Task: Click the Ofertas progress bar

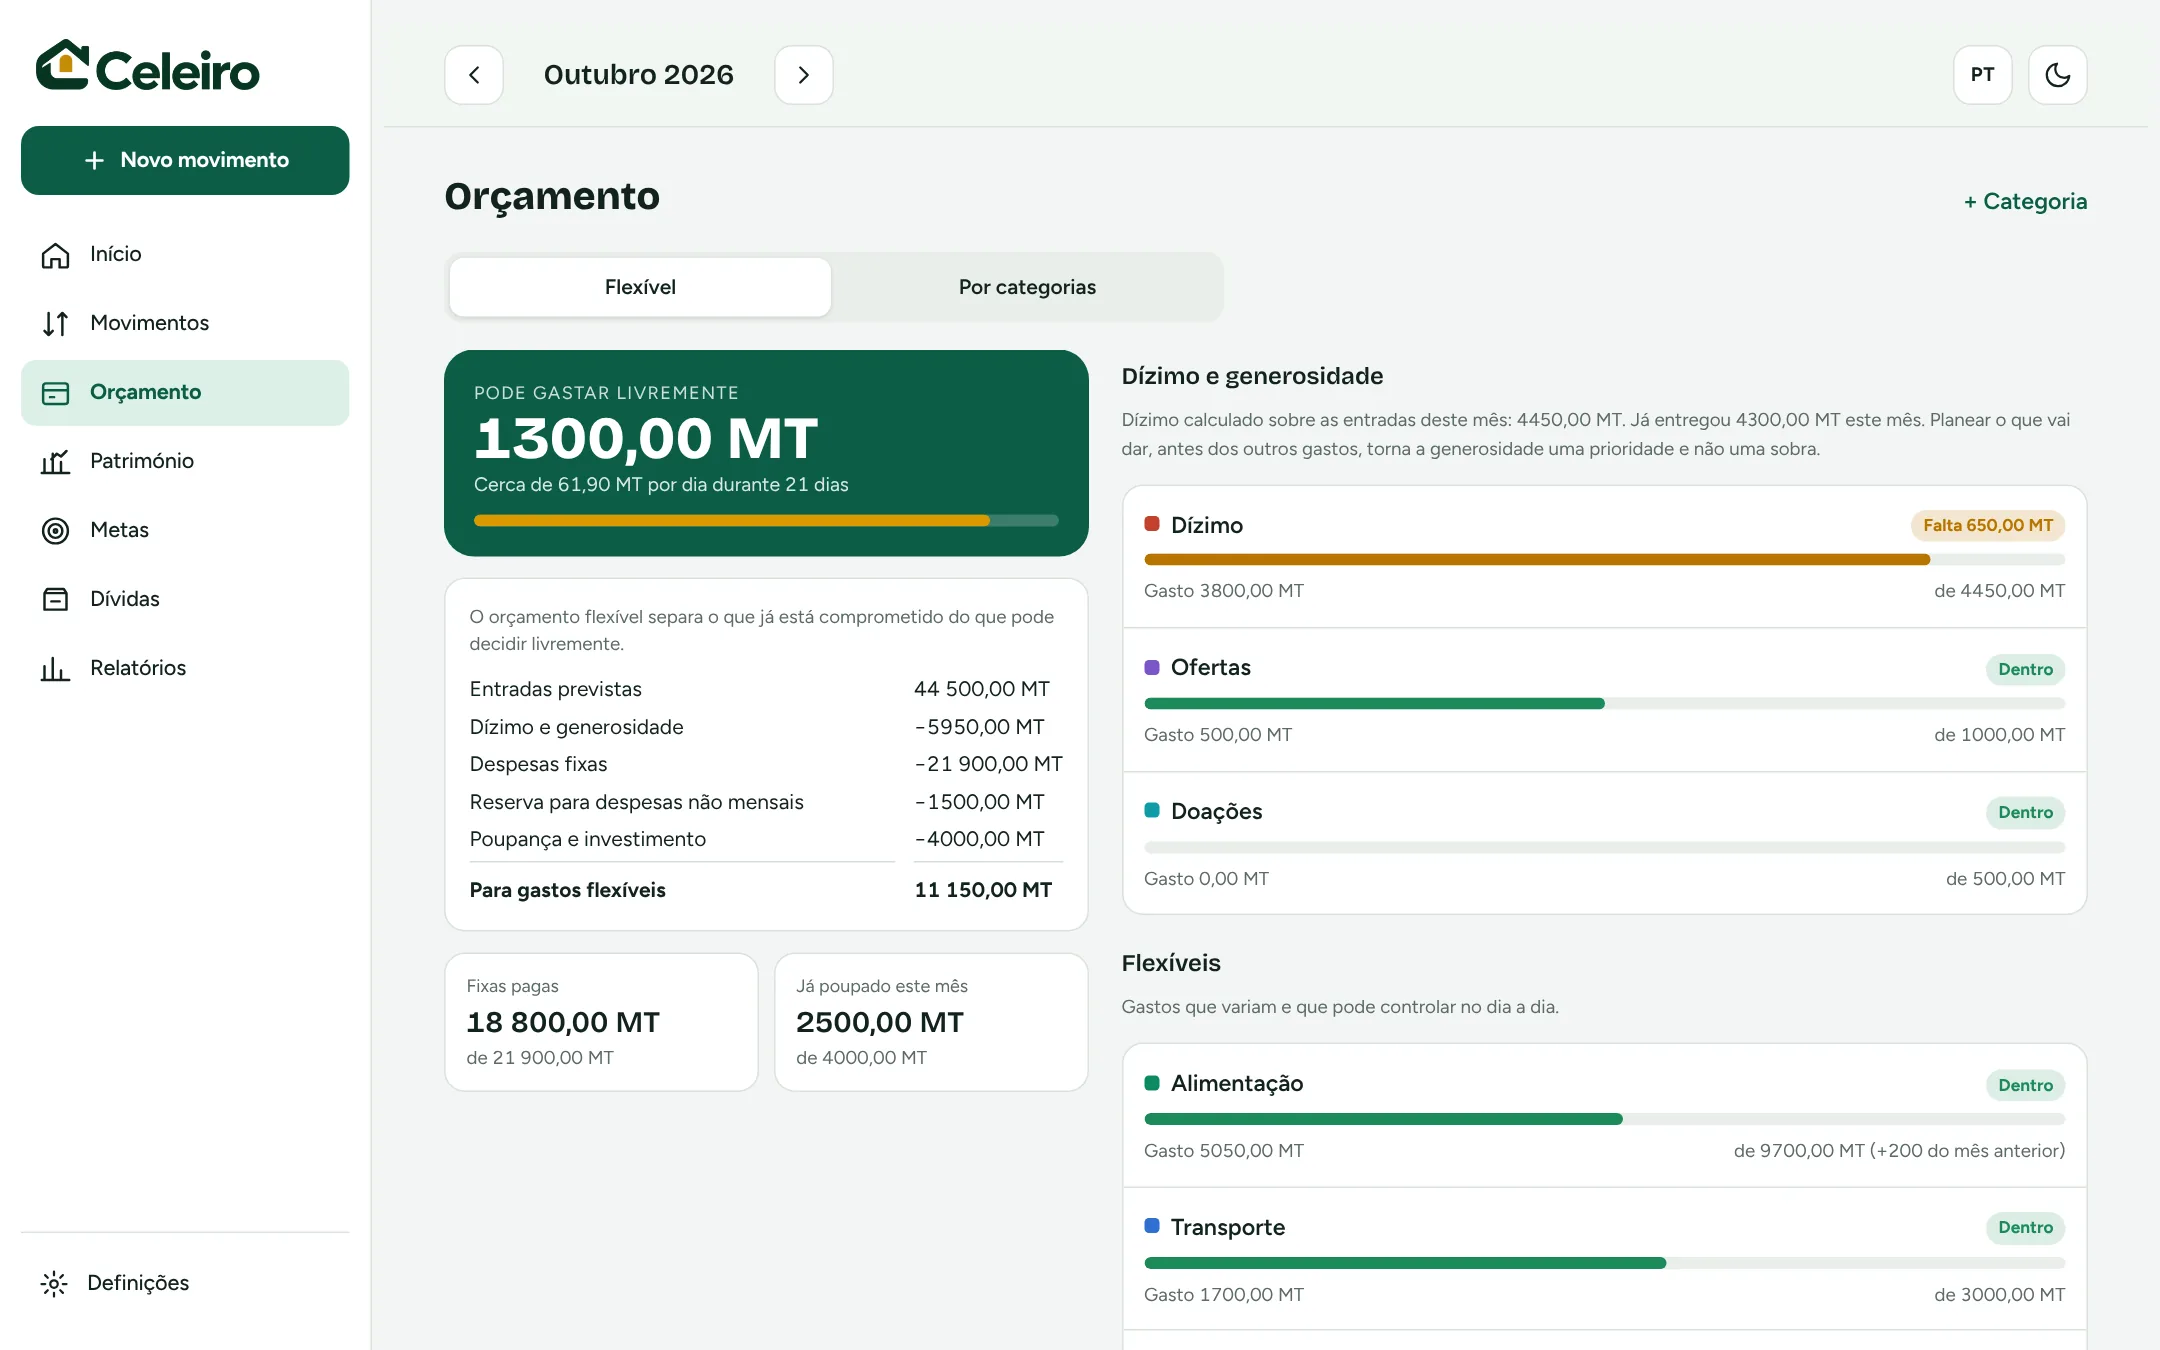Action: pyautogui.click(x=1604, y=704)
